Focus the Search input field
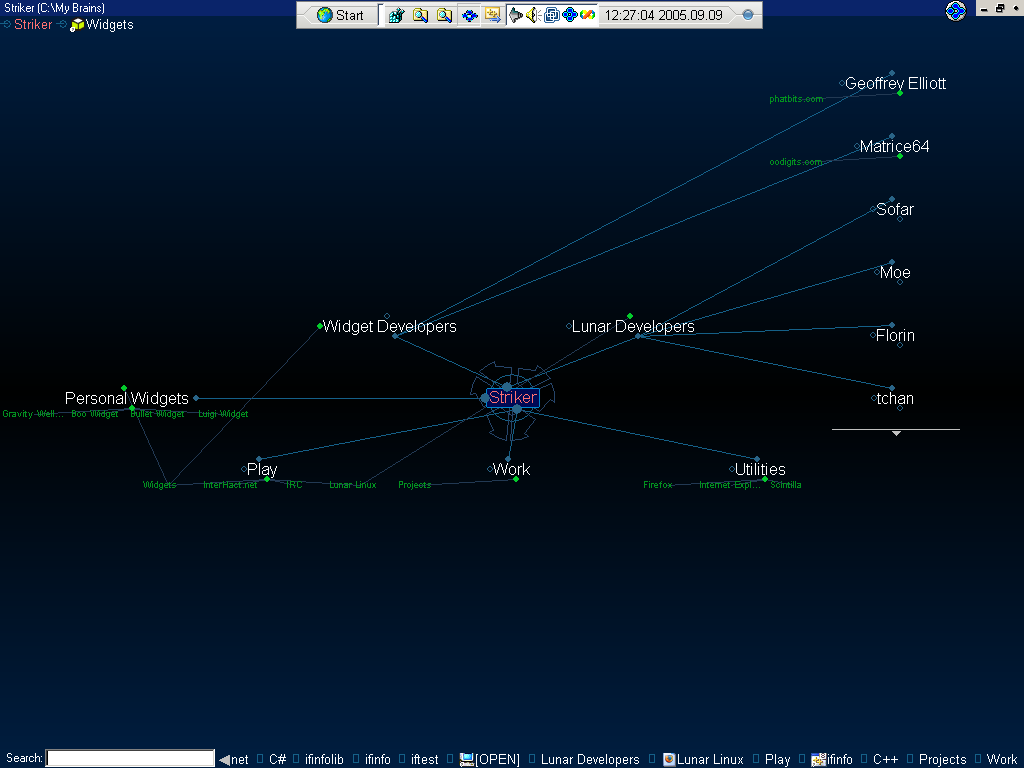Screen dimensions: 1024x768 [131, 759]
